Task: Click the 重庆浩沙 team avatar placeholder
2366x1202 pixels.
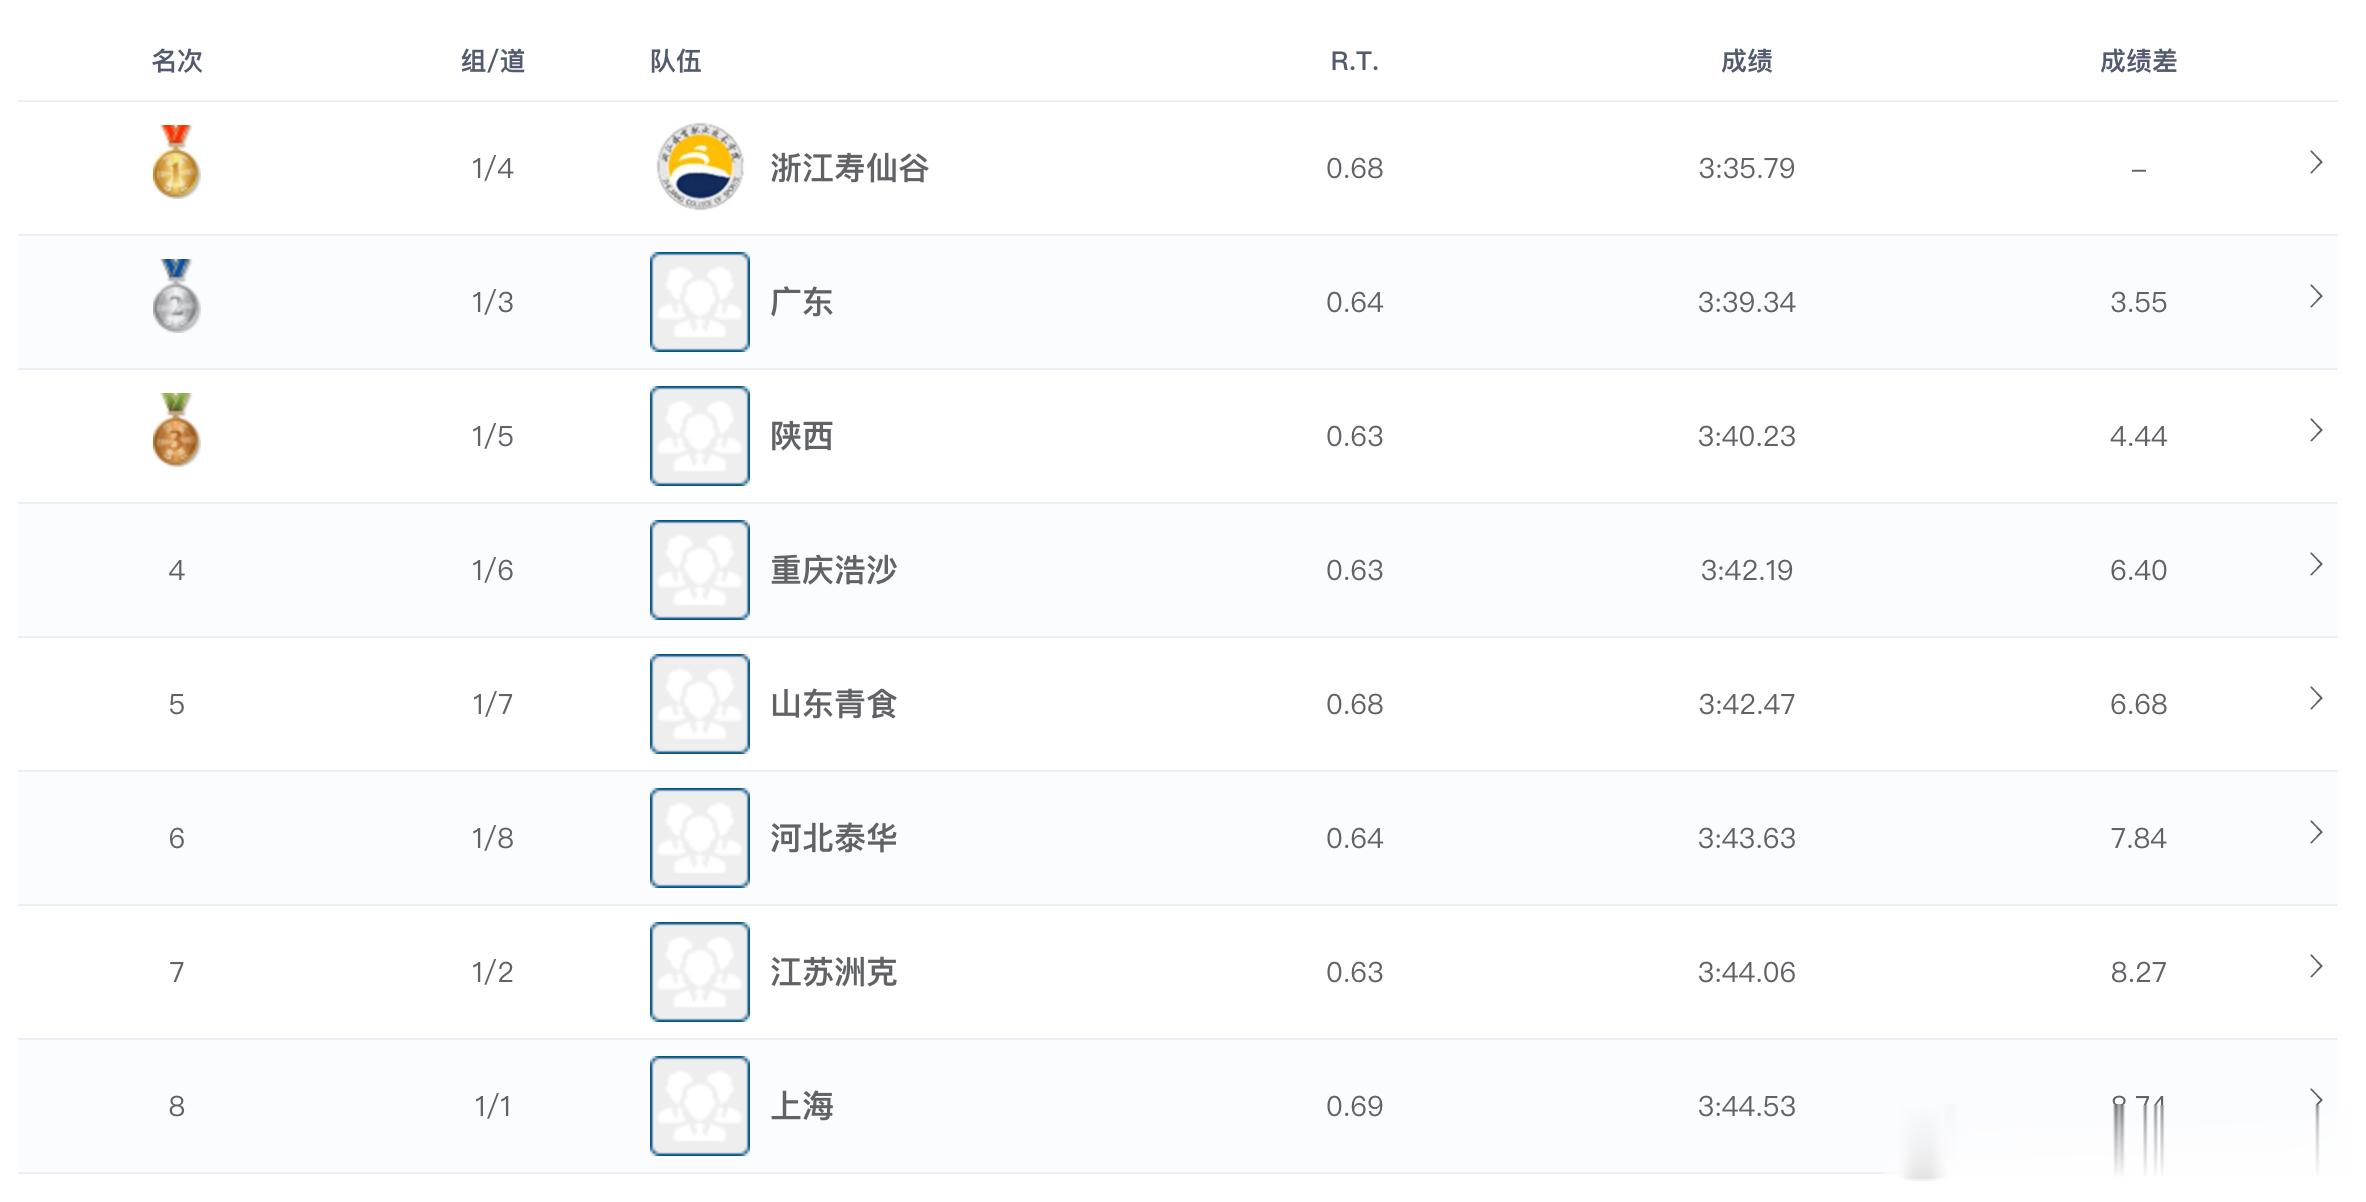Action: pyautogui.click(x=700, y=570)
